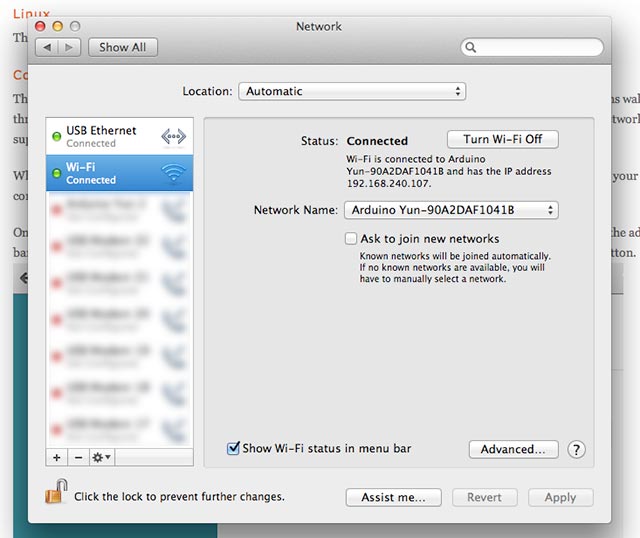The height and width of the screenshot is (538, 640).
Task: Open the Location dropdown set to Automatic
Action: tap(351, 91)
